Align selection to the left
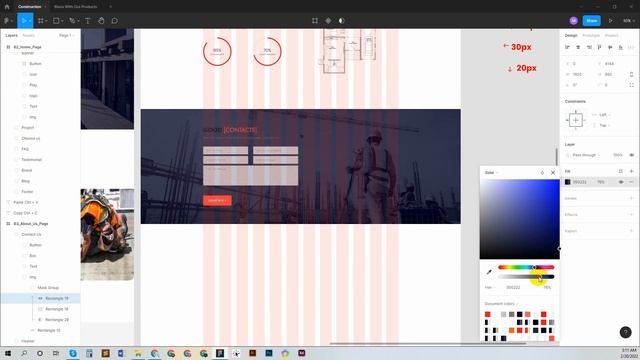The height and width of the screenshot is (360, 640). [567, 47]
